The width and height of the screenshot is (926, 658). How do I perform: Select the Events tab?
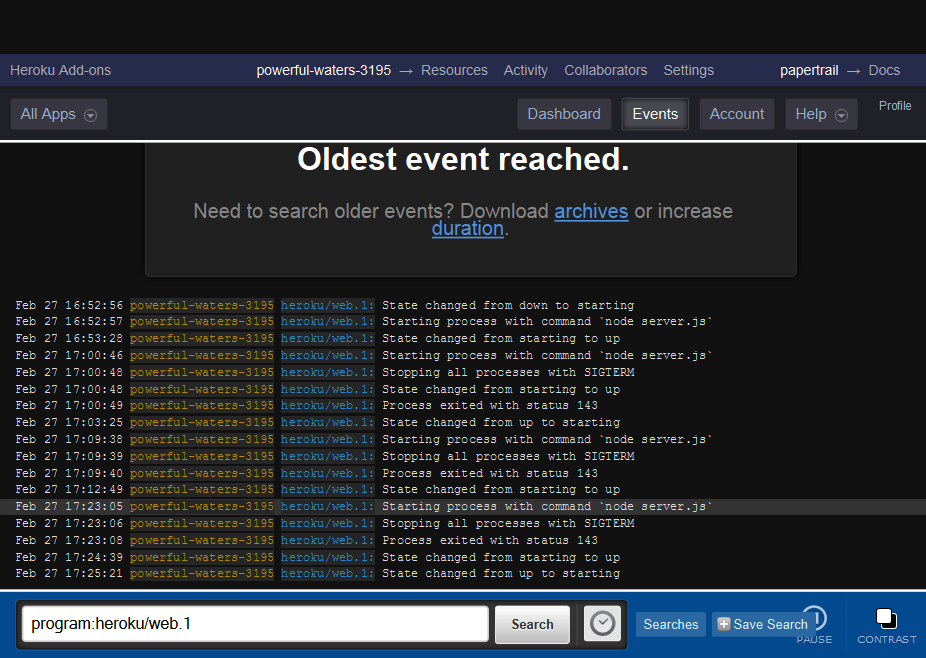656,114
